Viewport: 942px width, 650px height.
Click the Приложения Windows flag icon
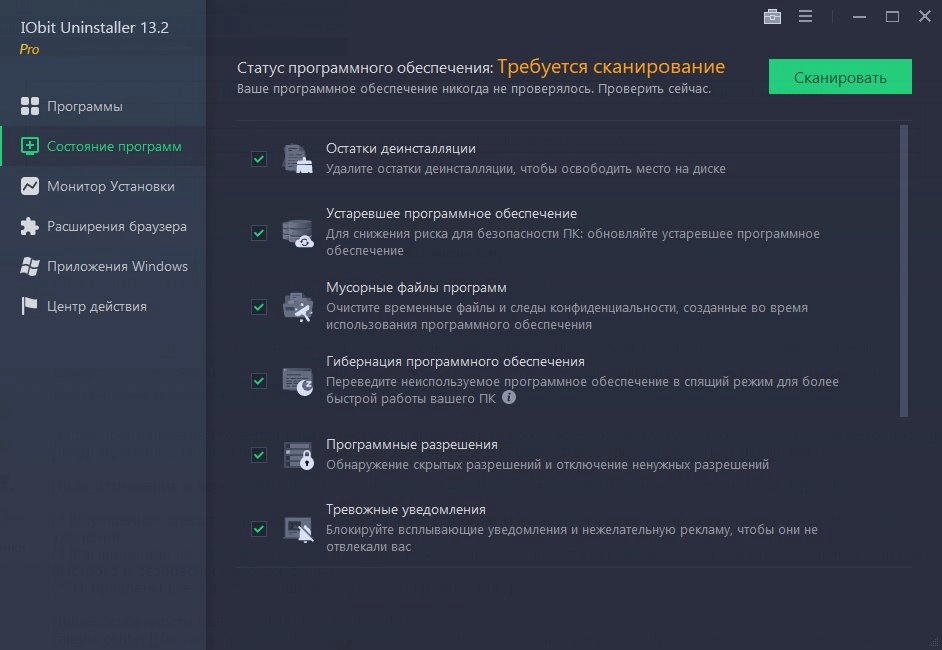coord(29,266)
